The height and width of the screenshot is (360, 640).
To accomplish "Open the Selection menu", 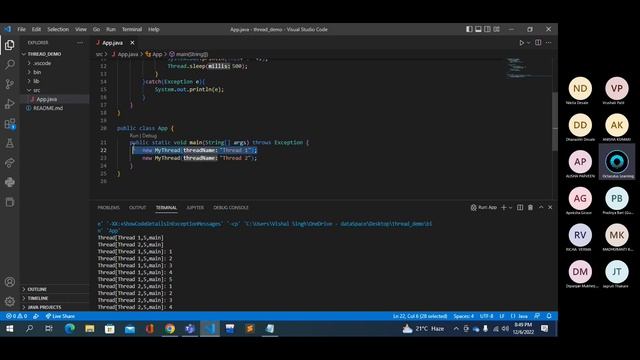I will (x=58, y=29).
